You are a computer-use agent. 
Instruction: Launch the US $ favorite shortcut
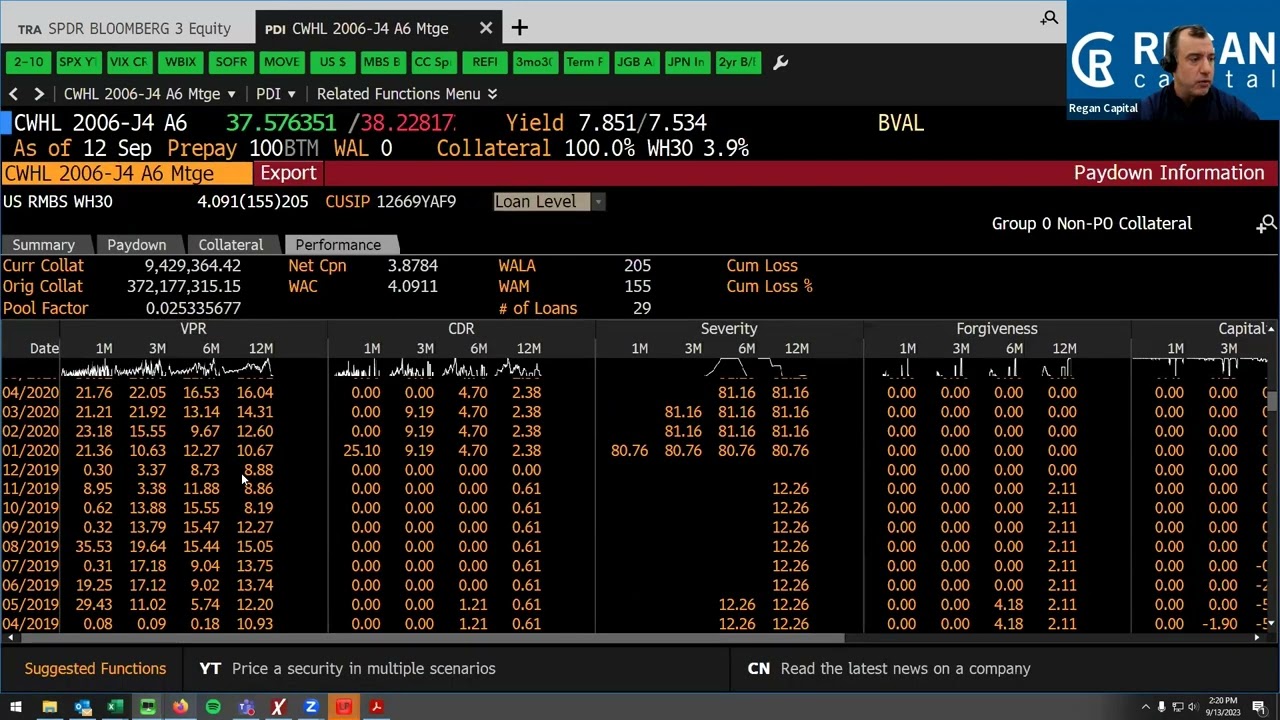click(332, 62)
